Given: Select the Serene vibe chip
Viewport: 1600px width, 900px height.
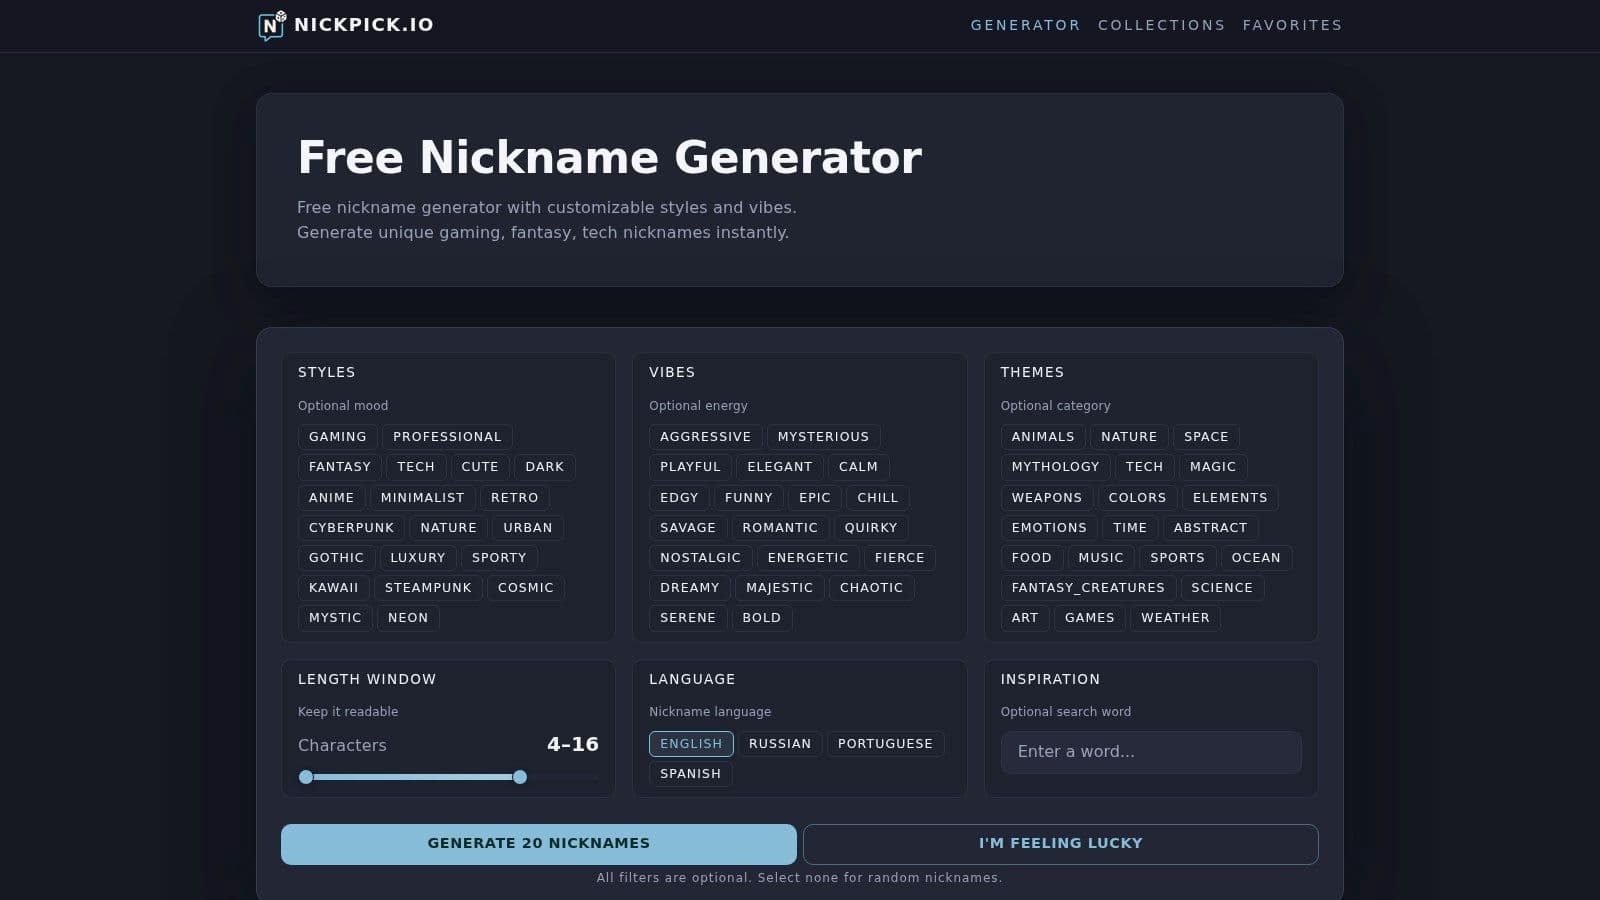Looking at the screenshot, I should (x=688, y=618).
